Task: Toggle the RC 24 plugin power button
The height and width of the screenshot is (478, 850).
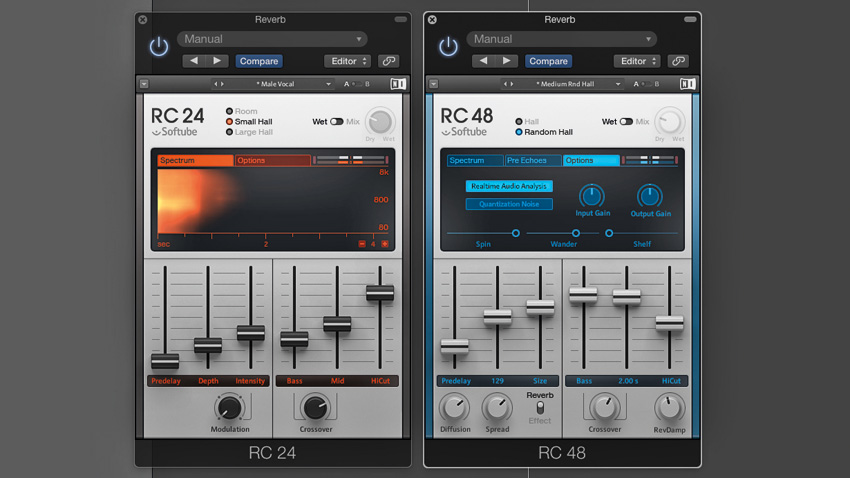Action: pyautogui.click(x=159, y=47)
